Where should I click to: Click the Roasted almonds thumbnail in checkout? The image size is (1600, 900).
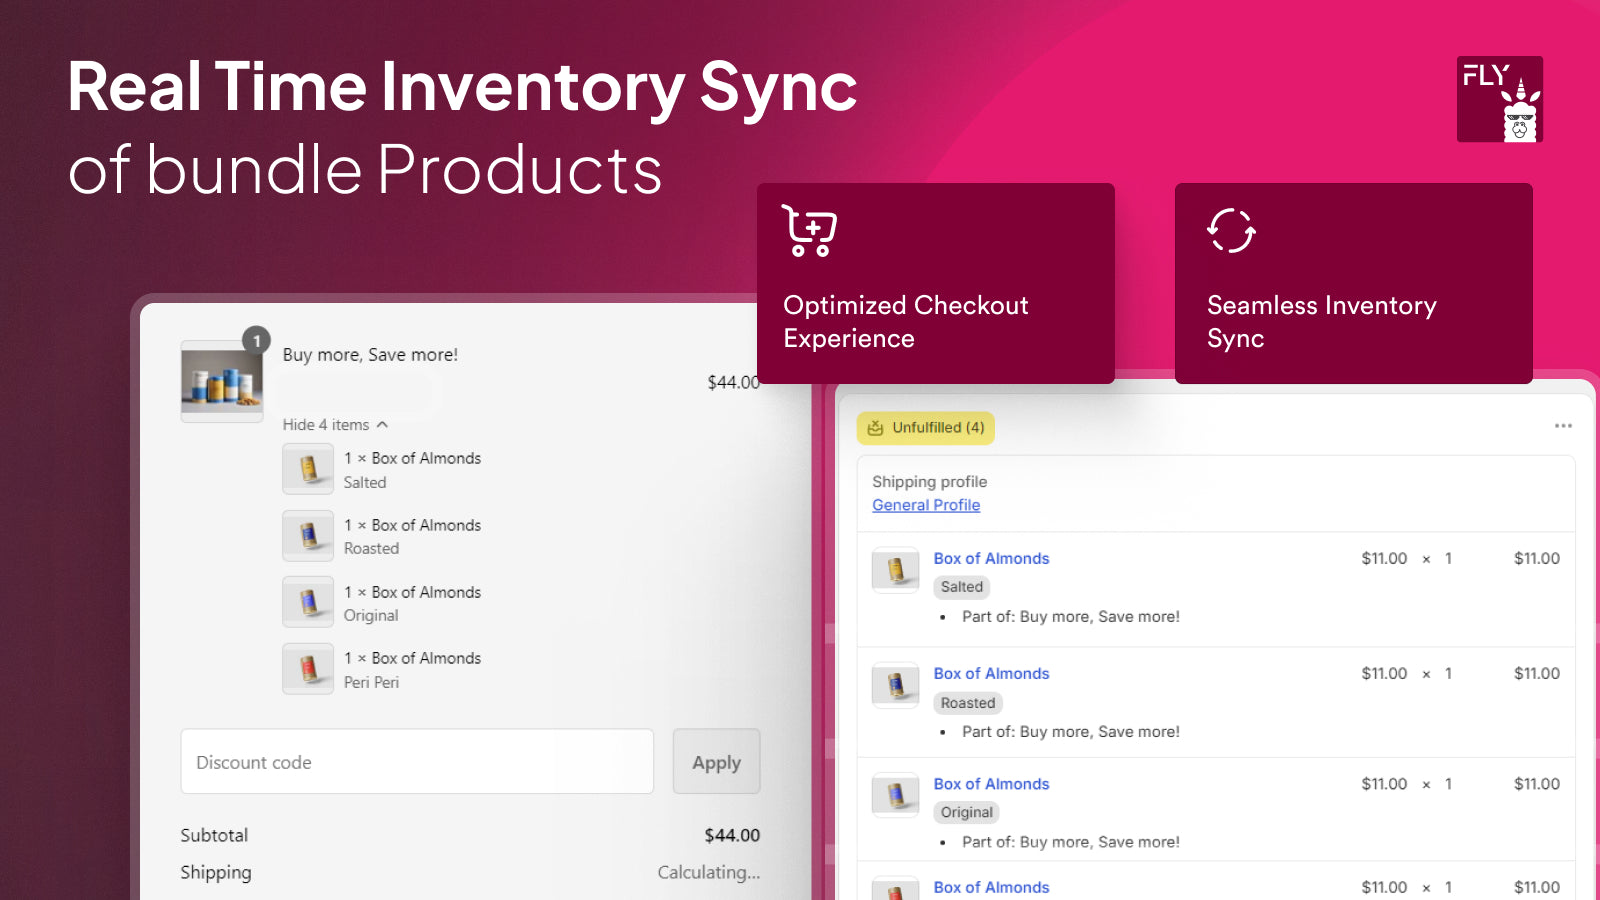click(x=308, y=536)
